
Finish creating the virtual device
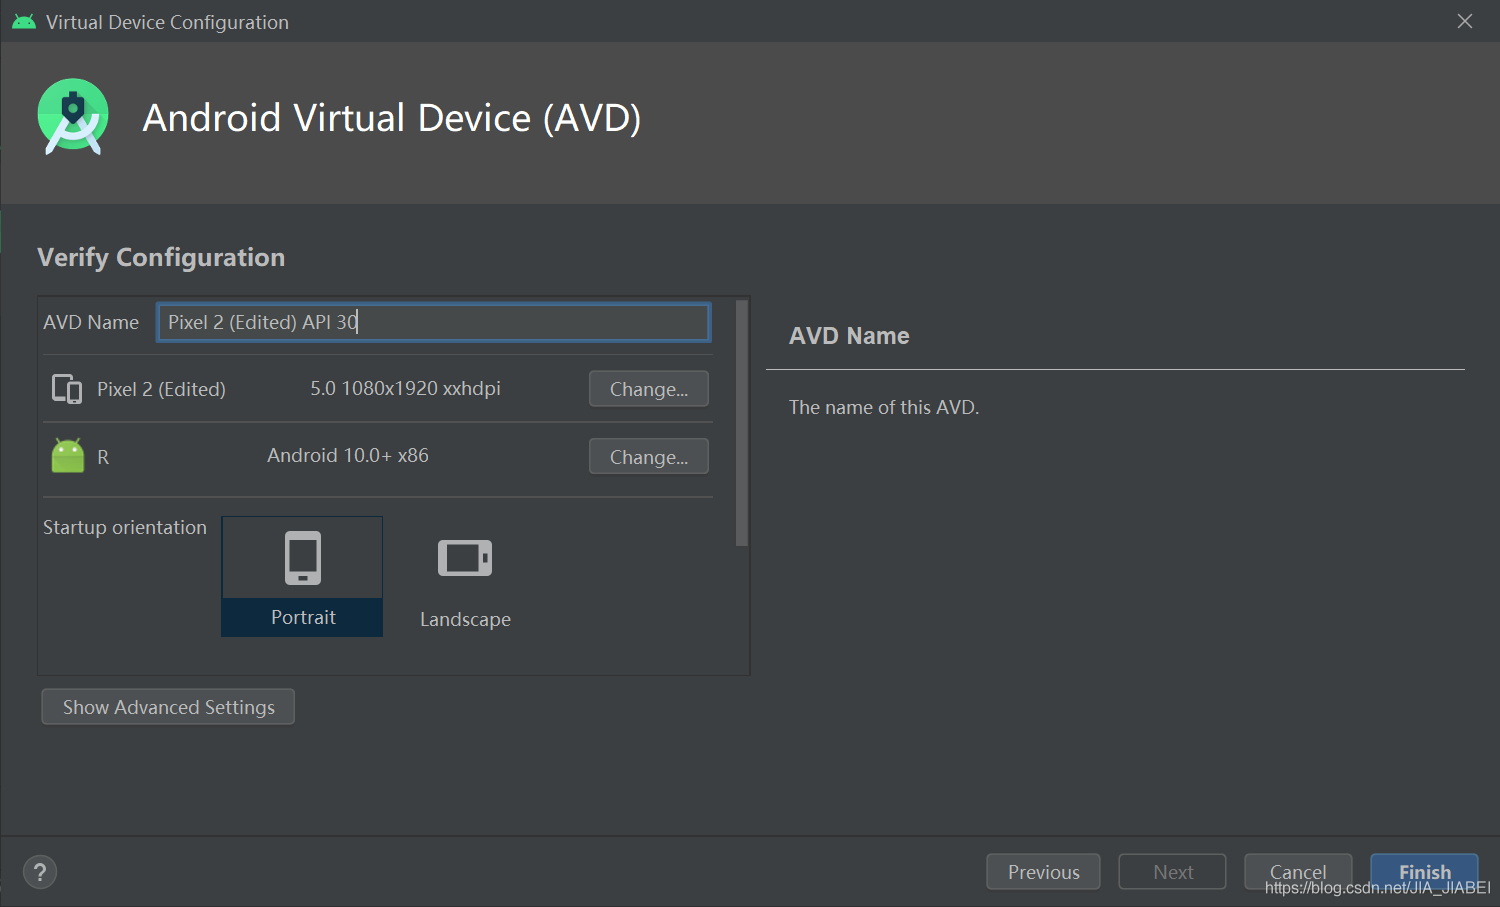pyautogui.click(x=1424, y=872)
